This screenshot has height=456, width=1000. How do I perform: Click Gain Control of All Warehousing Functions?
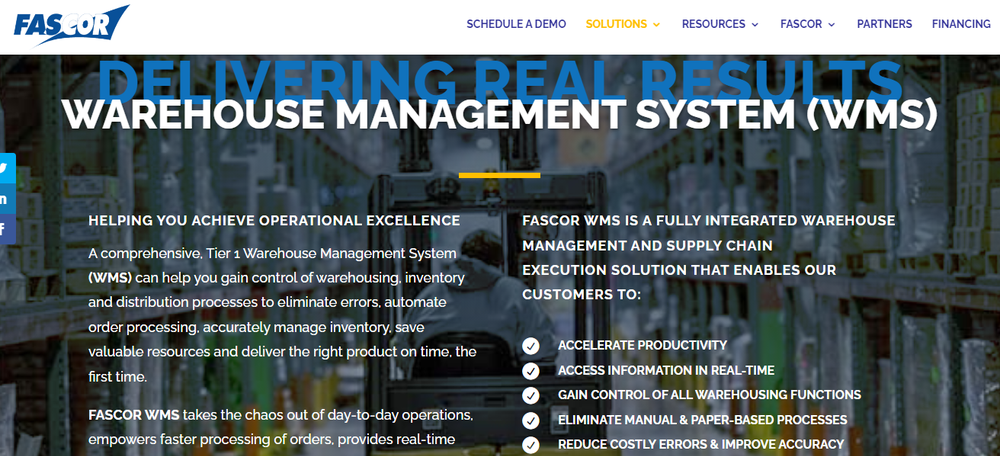pyautogui.click(x=709, y=395)
